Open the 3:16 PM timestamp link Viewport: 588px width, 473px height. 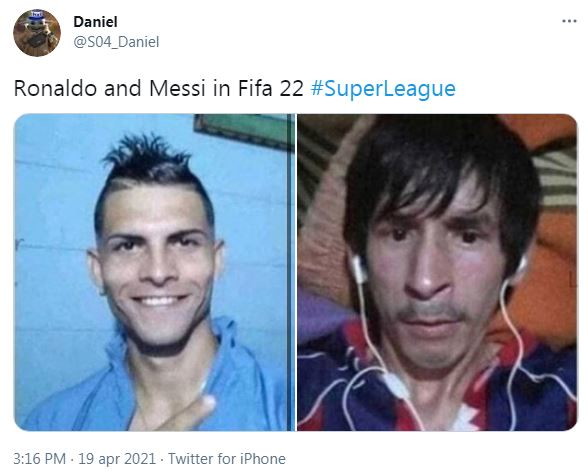pos(39,459)
